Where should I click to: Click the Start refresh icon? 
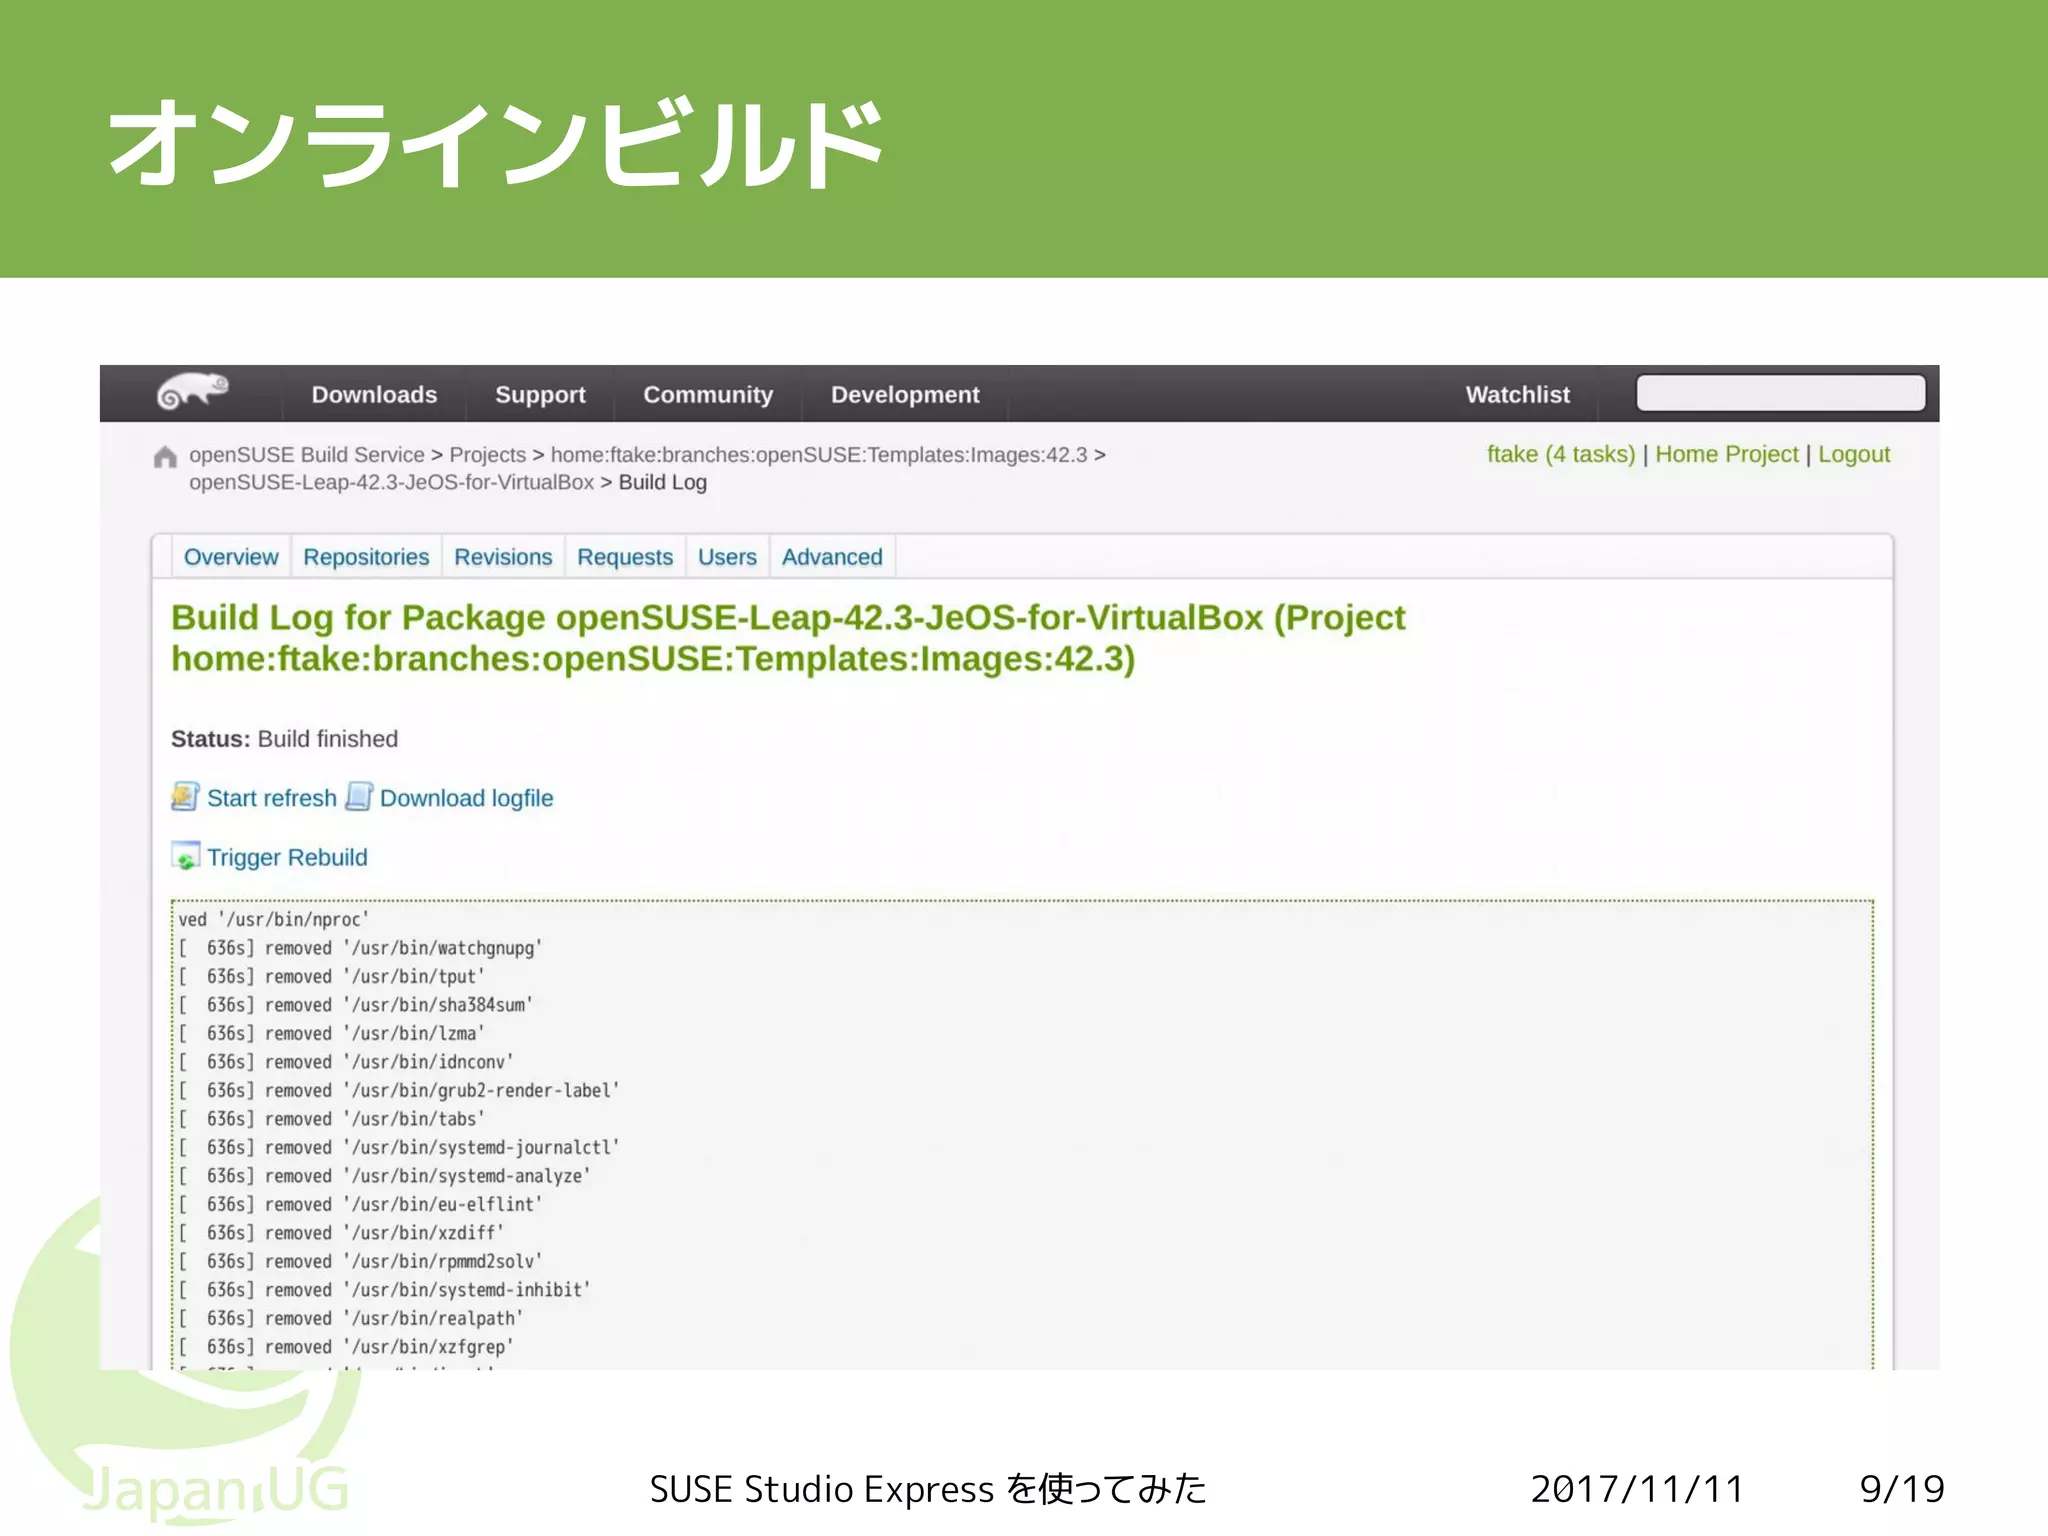(x=185, y=796)
